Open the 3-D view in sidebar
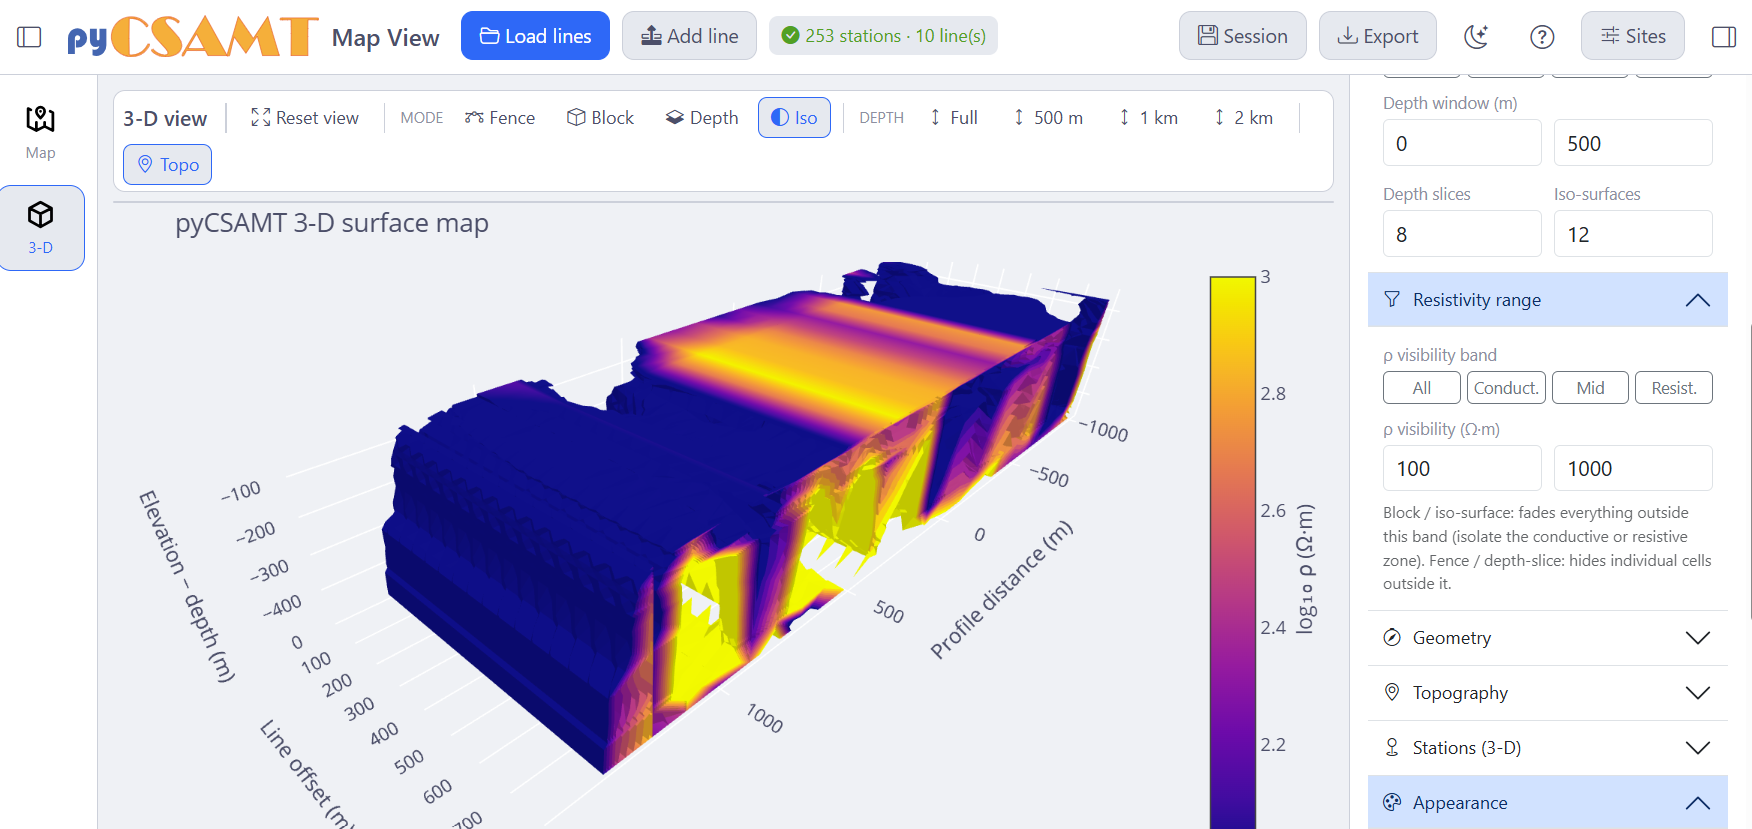This screenshot has height=829, width=1752. pos(41,228)
